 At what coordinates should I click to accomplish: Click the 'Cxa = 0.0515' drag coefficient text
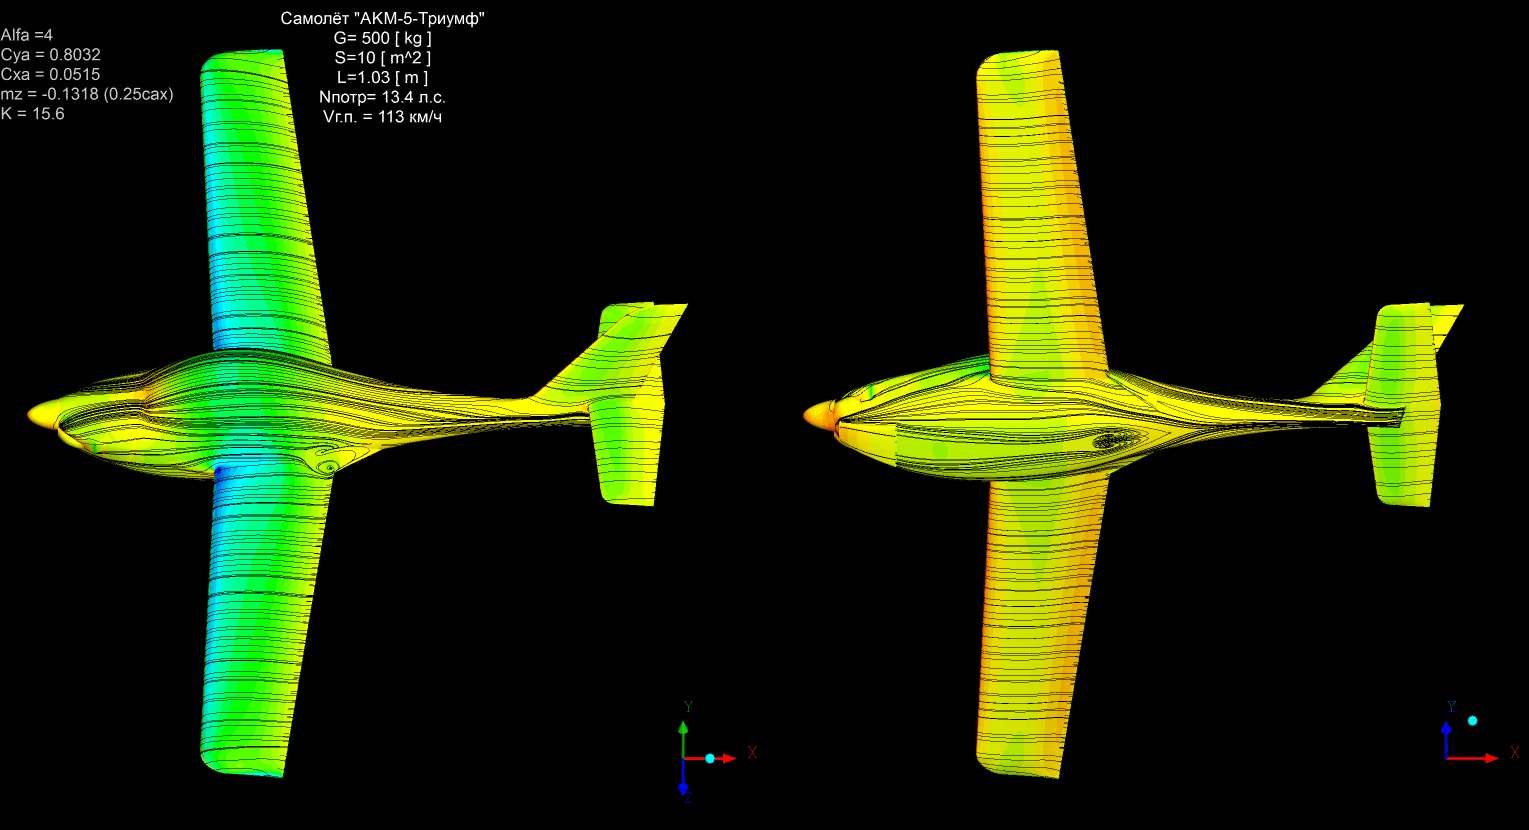coord(50,75)
